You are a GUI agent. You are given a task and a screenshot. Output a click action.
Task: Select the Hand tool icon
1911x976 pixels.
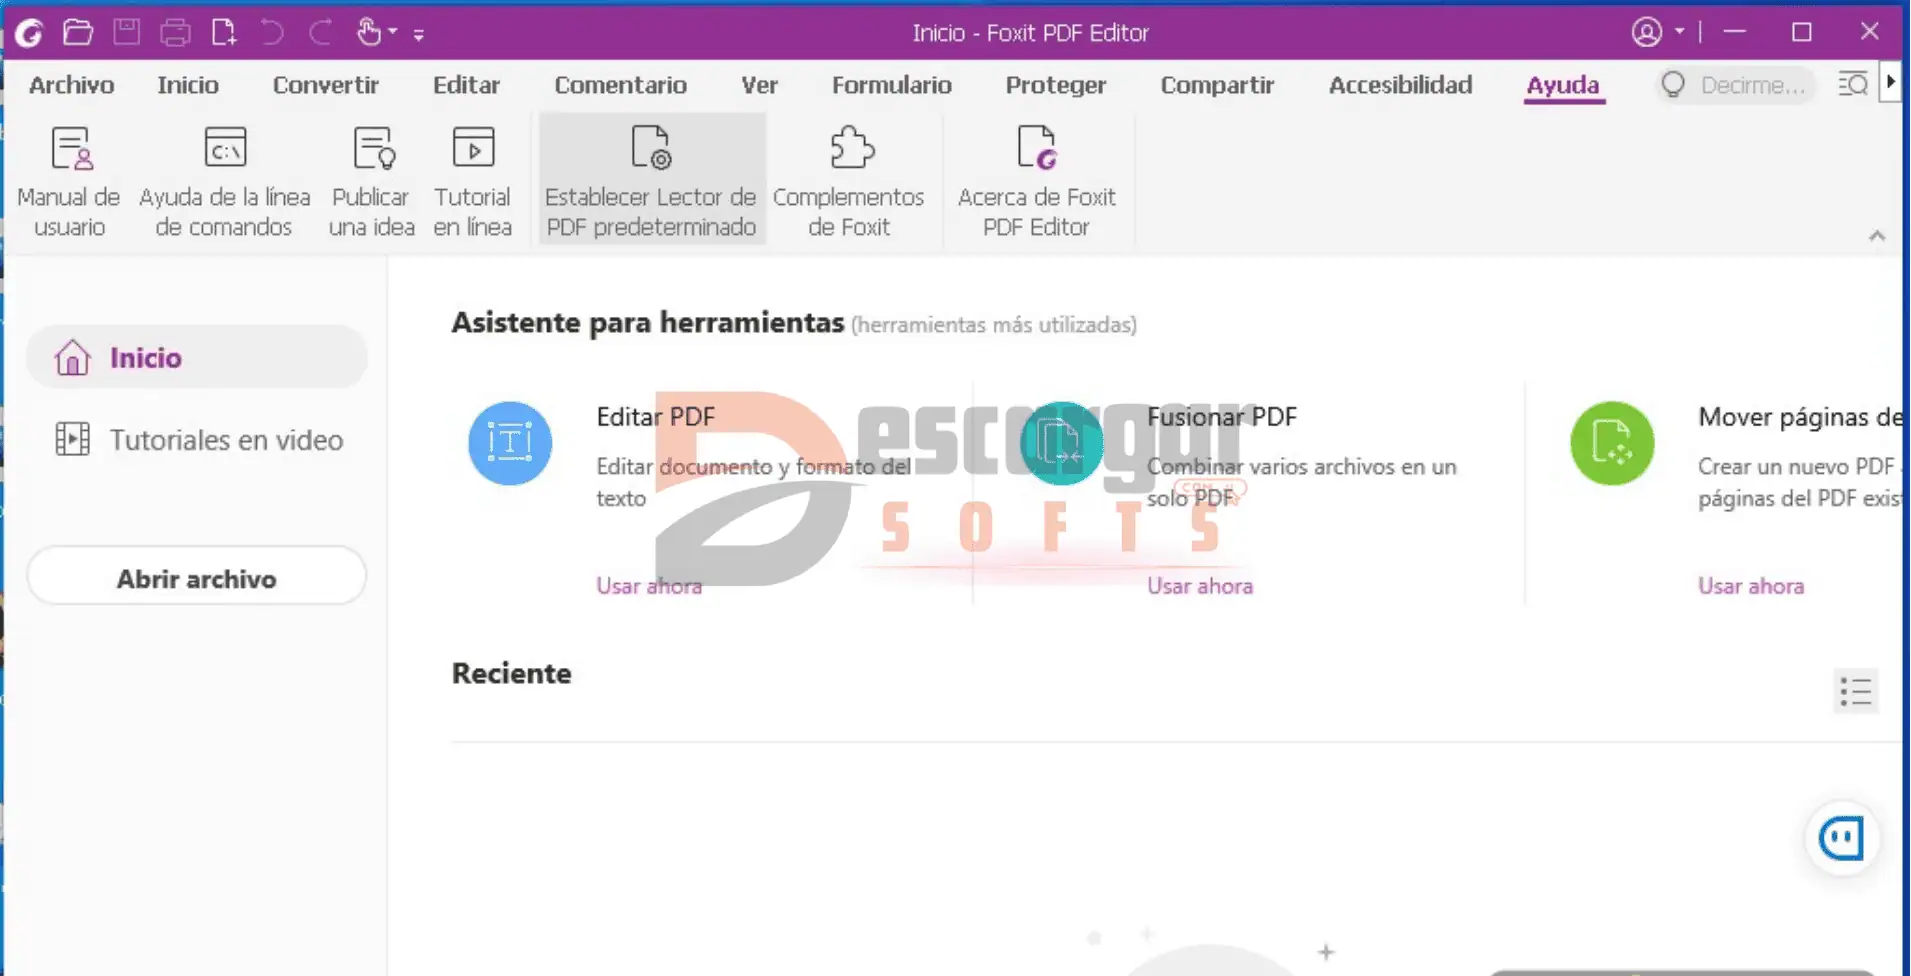[369, 33]
